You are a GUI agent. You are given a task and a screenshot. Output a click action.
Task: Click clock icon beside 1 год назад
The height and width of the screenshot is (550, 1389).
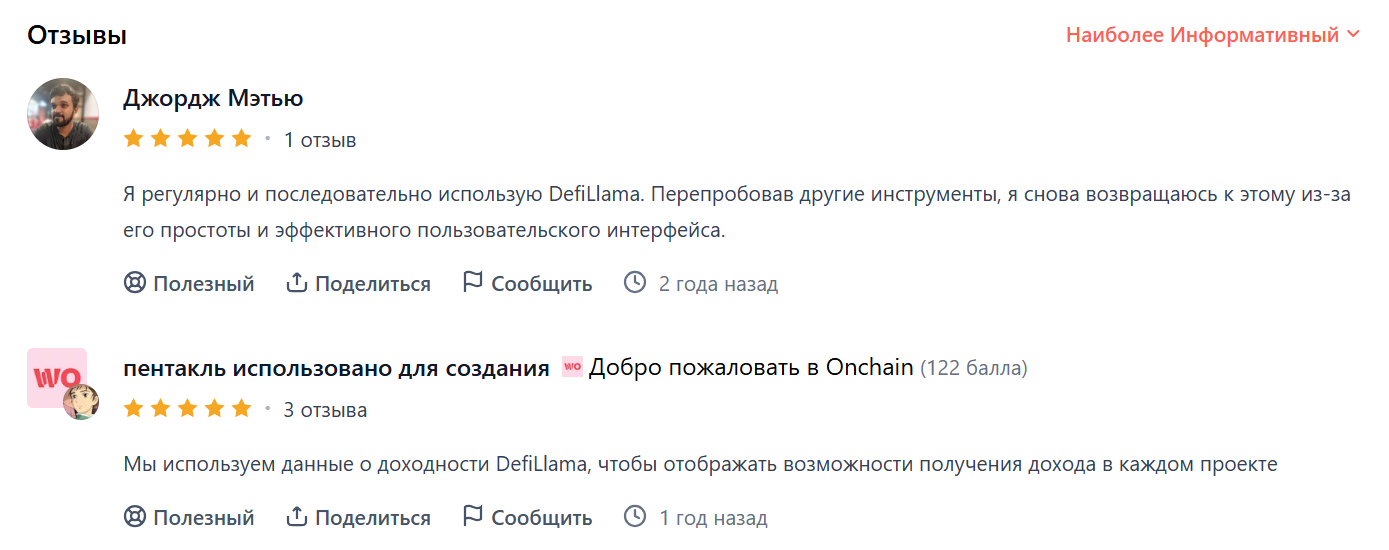tap(635, 518)
